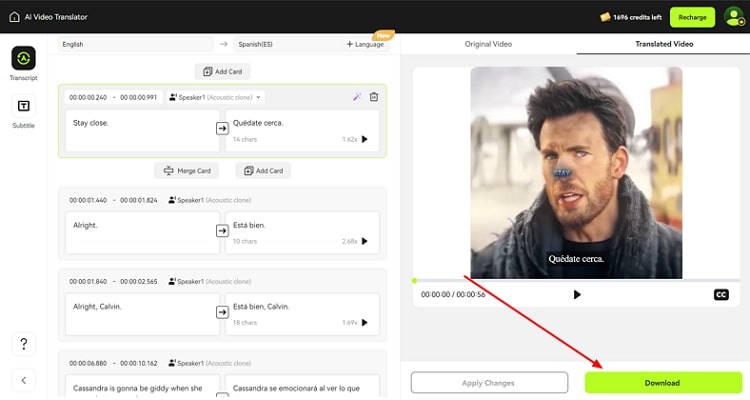Click start time 00:00:06.880

pyautogui.click(x=88, y=363)
